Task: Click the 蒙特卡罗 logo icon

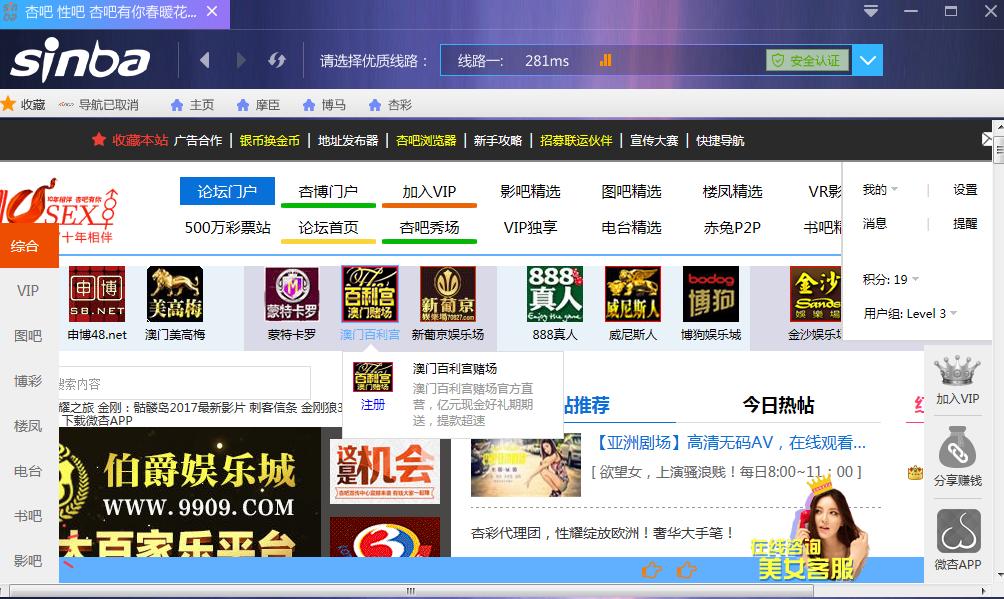Action: pos(292,294)
